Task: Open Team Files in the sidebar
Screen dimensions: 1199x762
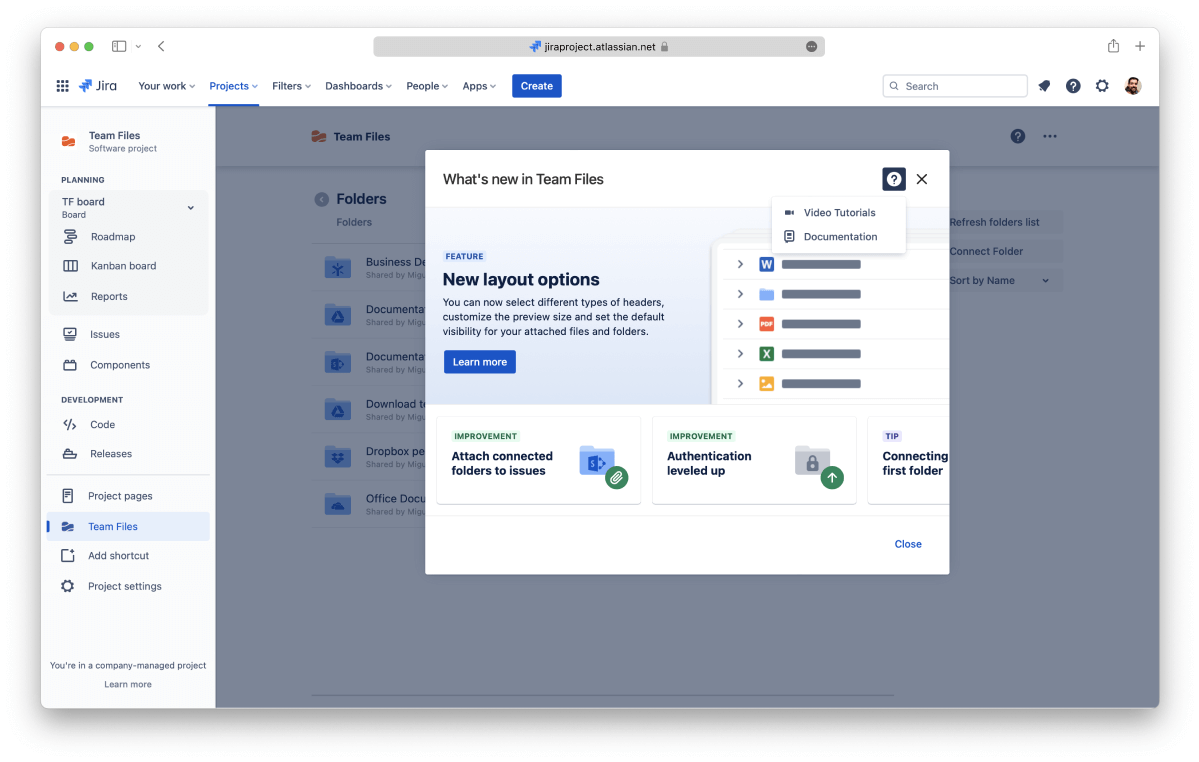Action: tap(128, 527)
